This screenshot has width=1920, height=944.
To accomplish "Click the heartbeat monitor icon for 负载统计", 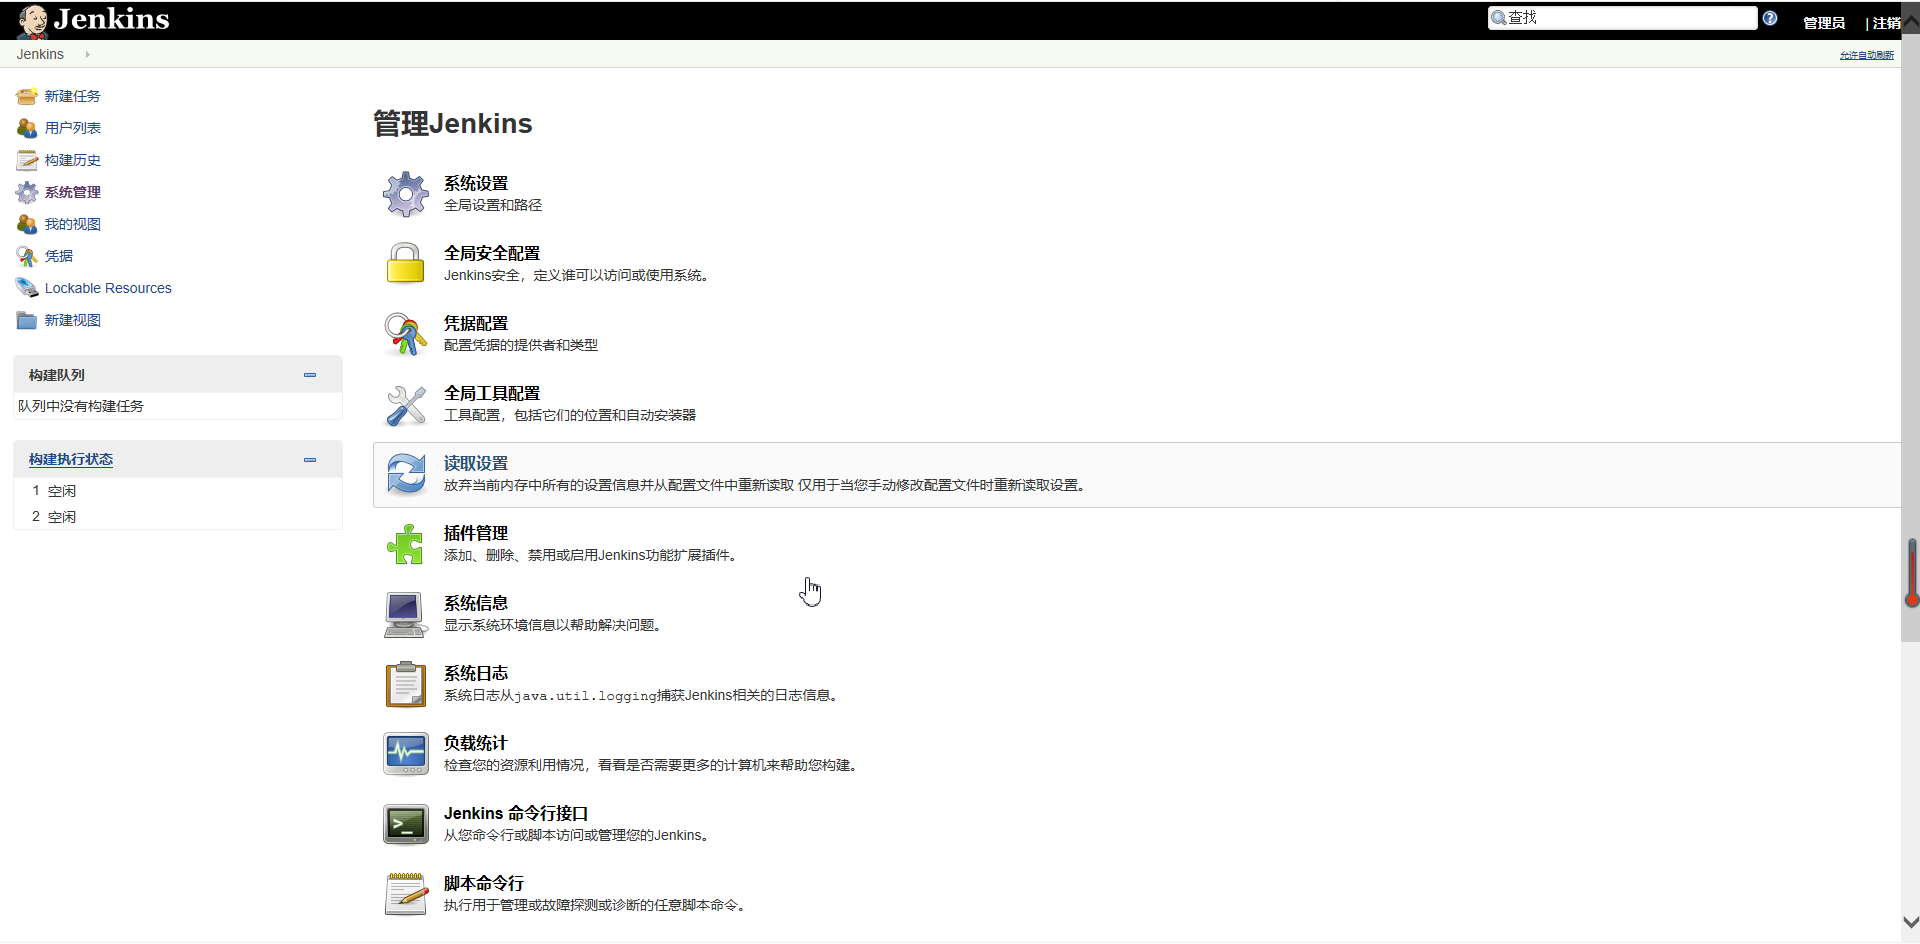I will pyautogui.click(x=406, y=754).
